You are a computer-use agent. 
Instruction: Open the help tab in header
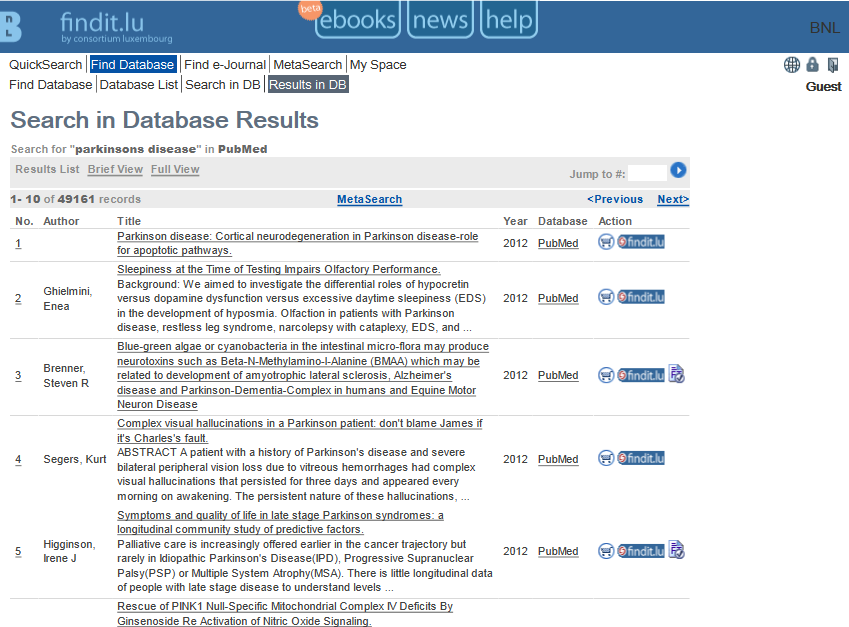pos(509,20)
